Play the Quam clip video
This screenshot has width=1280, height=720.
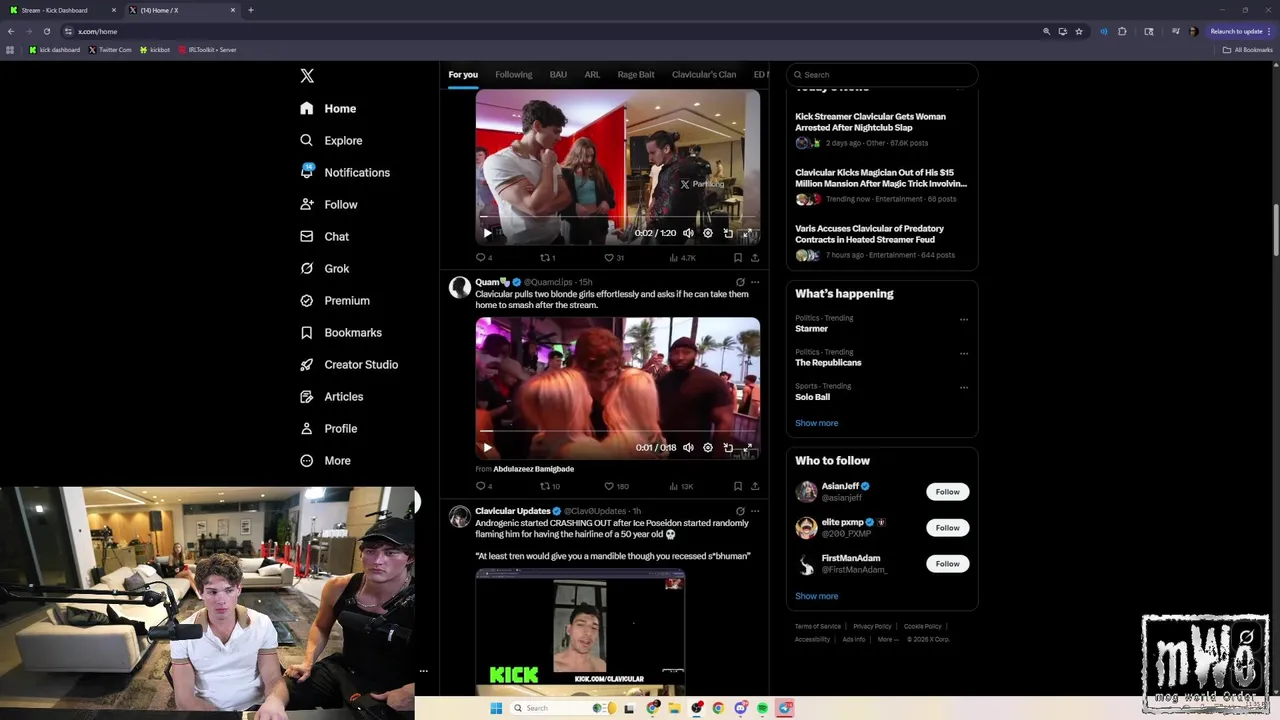pos(487,448)
